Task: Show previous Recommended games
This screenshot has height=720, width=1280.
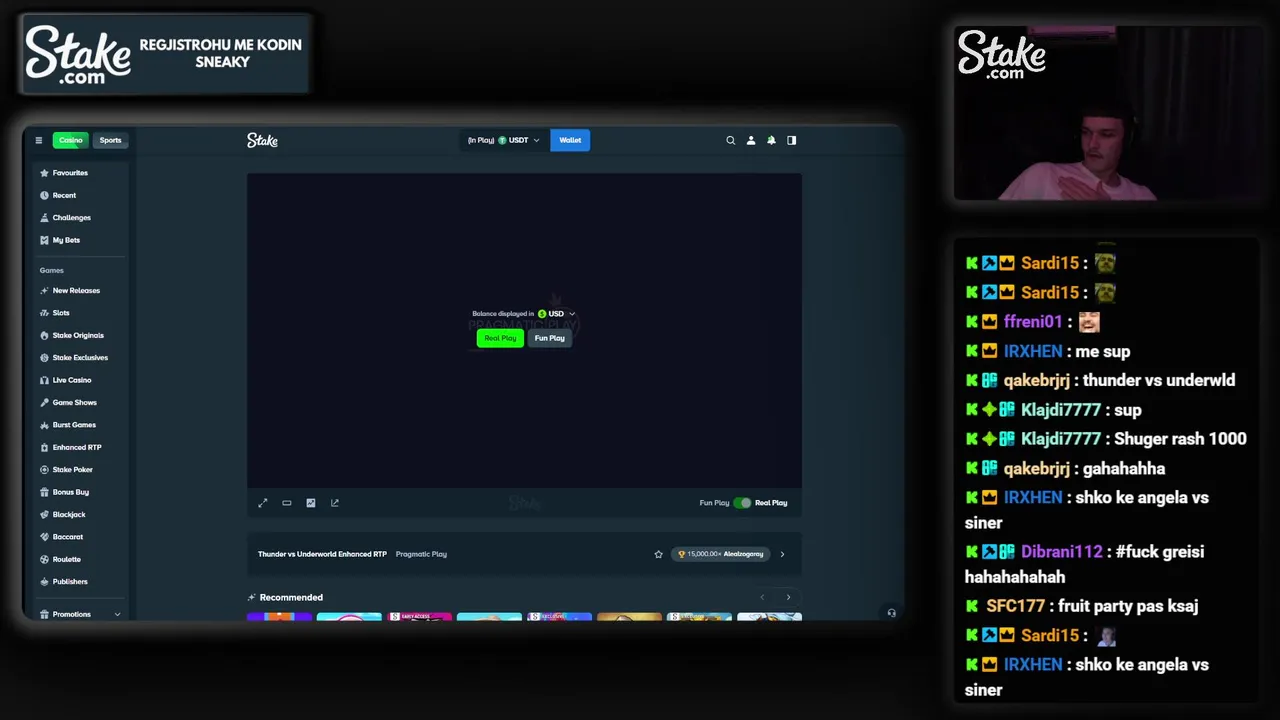Action: (x=762, y=597)
